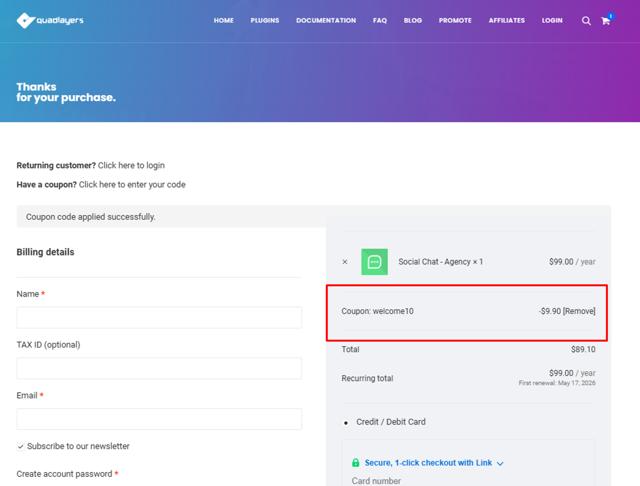The width and height of the screenshot is (640, 486).
Task: Remove Social Chat item with x icon
Action: pos(345,262)
